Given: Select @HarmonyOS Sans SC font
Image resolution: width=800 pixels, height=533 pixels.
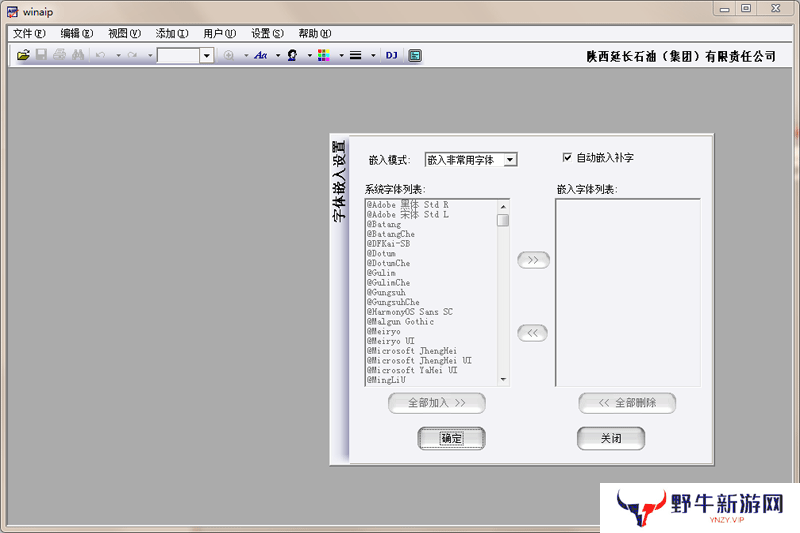Looking at the screenshot, I should point(410,312).
